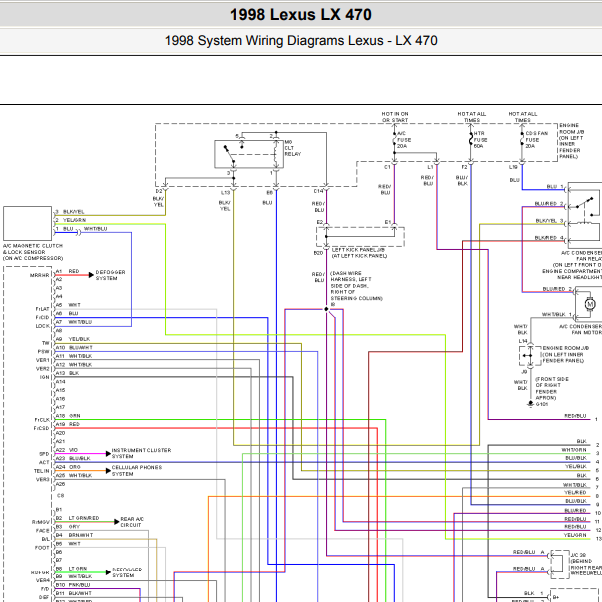Viewport: 602px width, 602px height.
Task: Click the G101 ground label
Action: pyautogui.click(x=542, y=404)
